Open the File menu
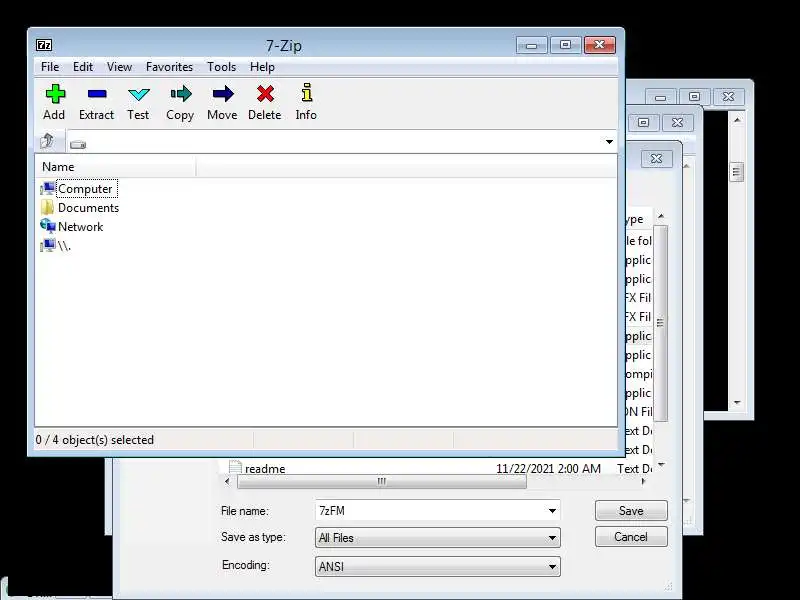 tap(50, 67)
